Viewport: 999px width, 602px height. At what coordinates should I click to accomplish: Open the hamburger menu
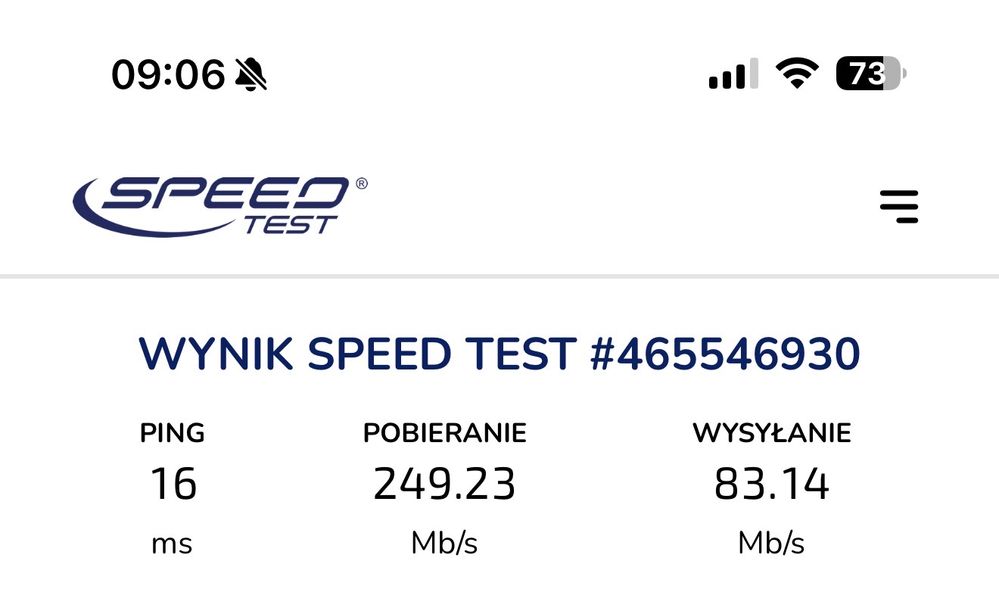pyautogui.click(x=898, y=206)
